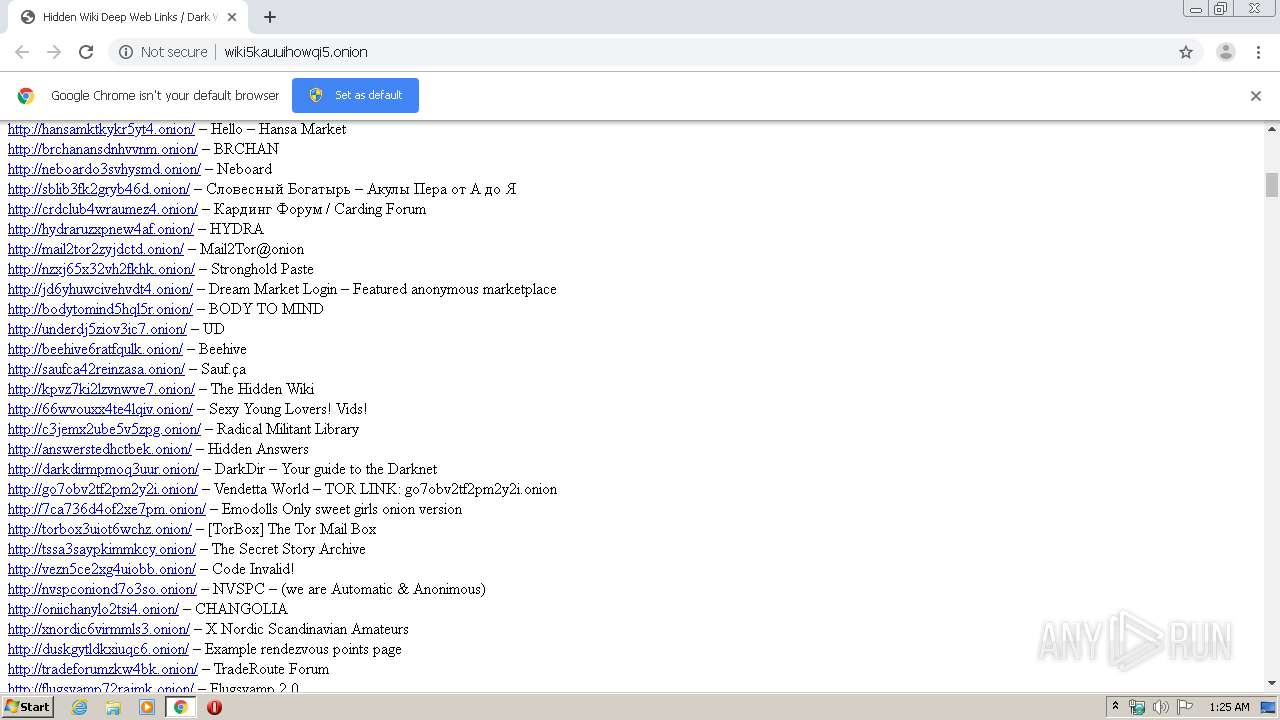
Task: Open the tssa3saypkimmkcy.onion link
Action: click(x=102, y=549)
